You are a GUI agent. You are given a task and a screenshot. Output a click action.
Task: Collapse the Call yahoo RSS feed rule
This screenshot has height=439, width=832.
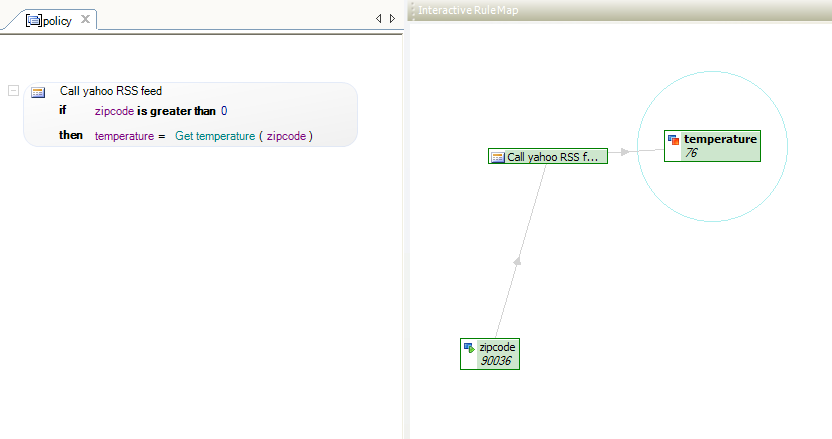point(13,91)
